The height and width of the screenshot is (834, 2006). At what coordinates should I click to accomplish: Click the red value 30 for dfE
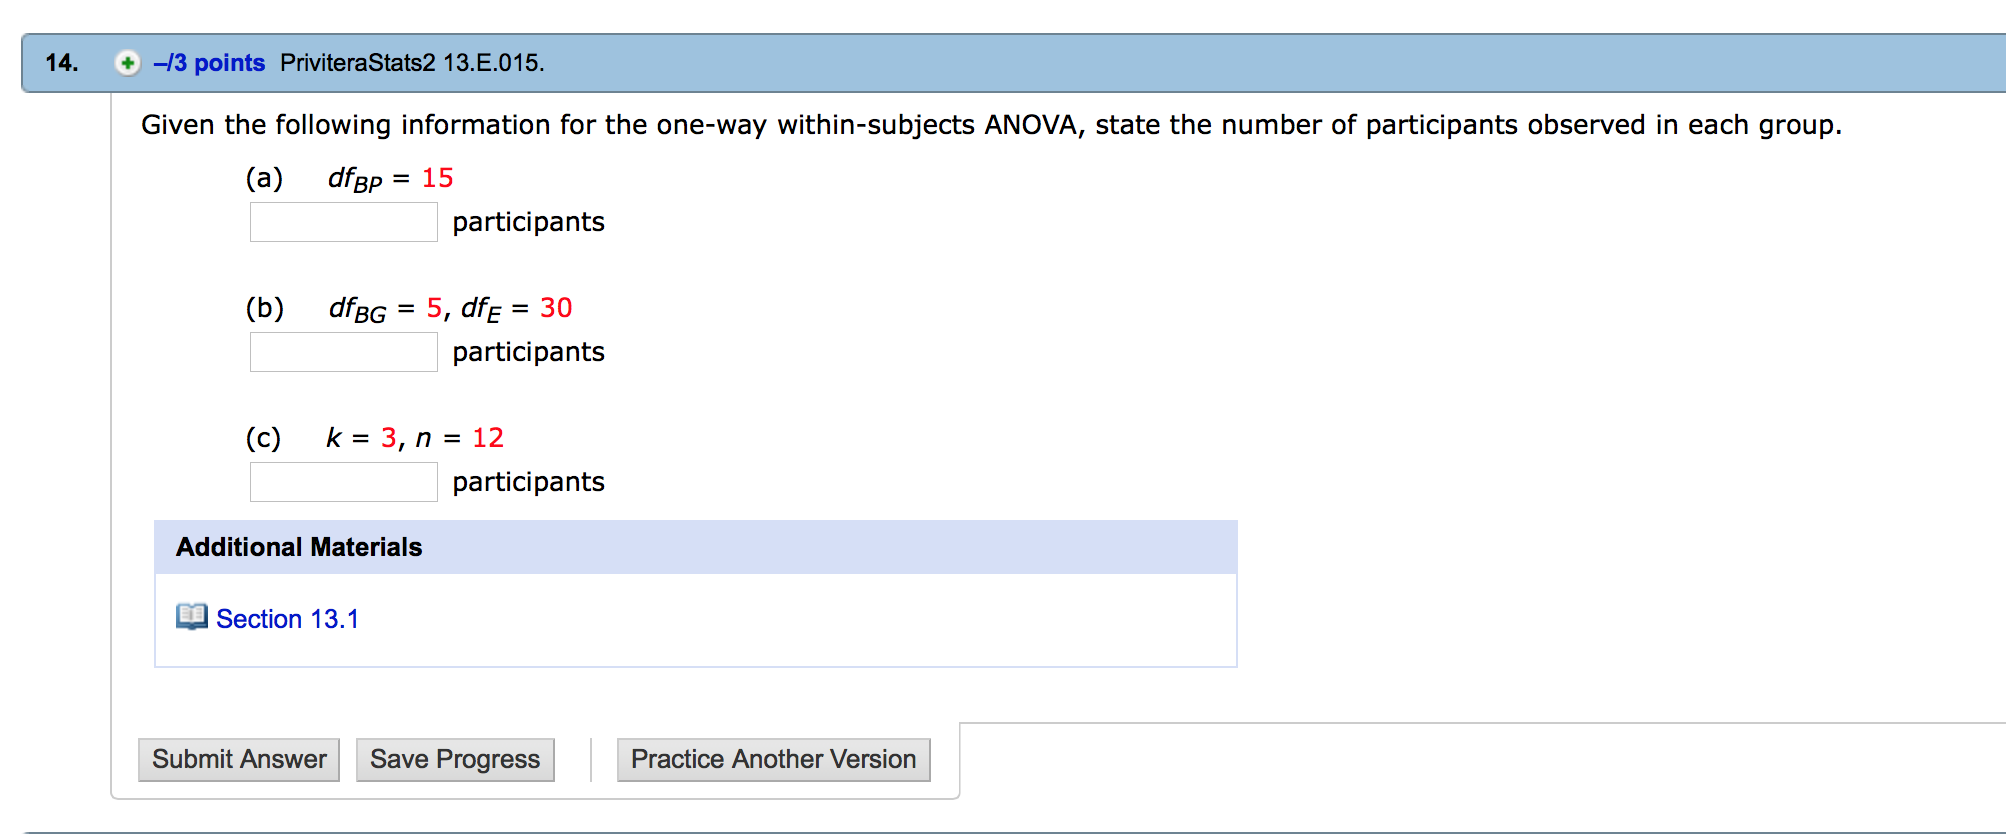(556, 308)
